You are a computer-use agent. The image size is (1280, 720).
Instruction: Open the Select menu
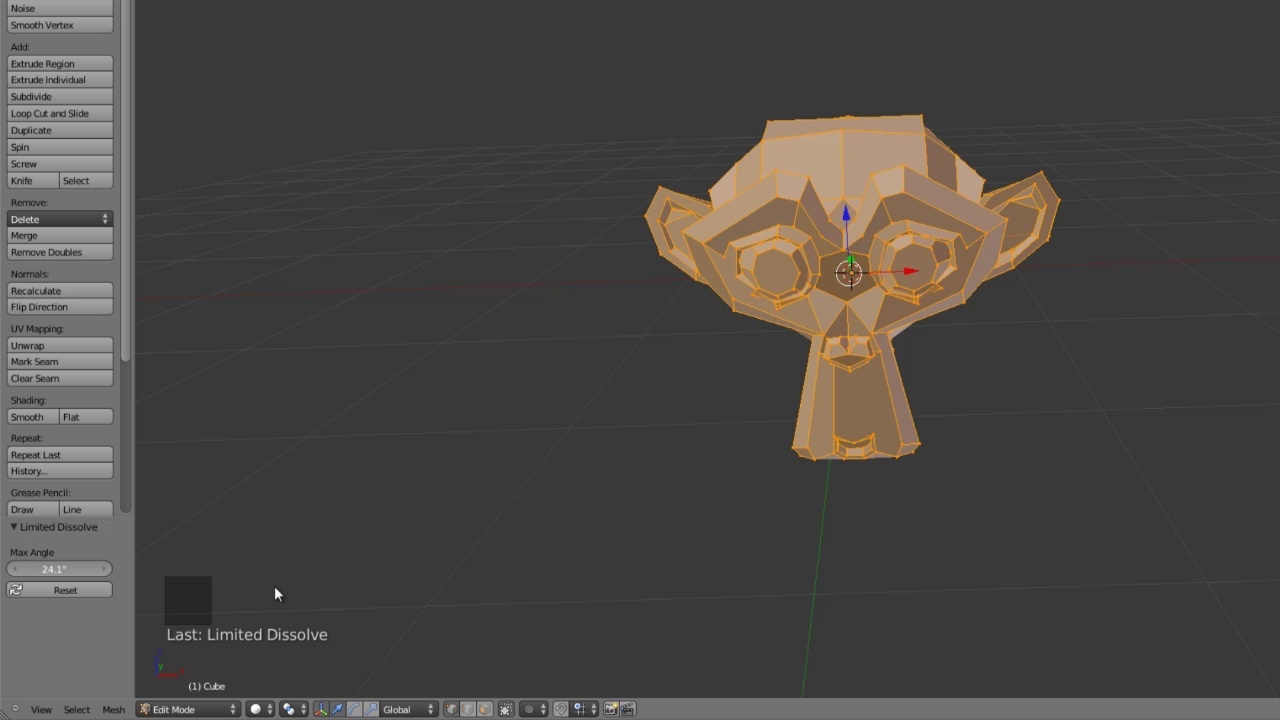pyautogui.click(x=76, y=709)
